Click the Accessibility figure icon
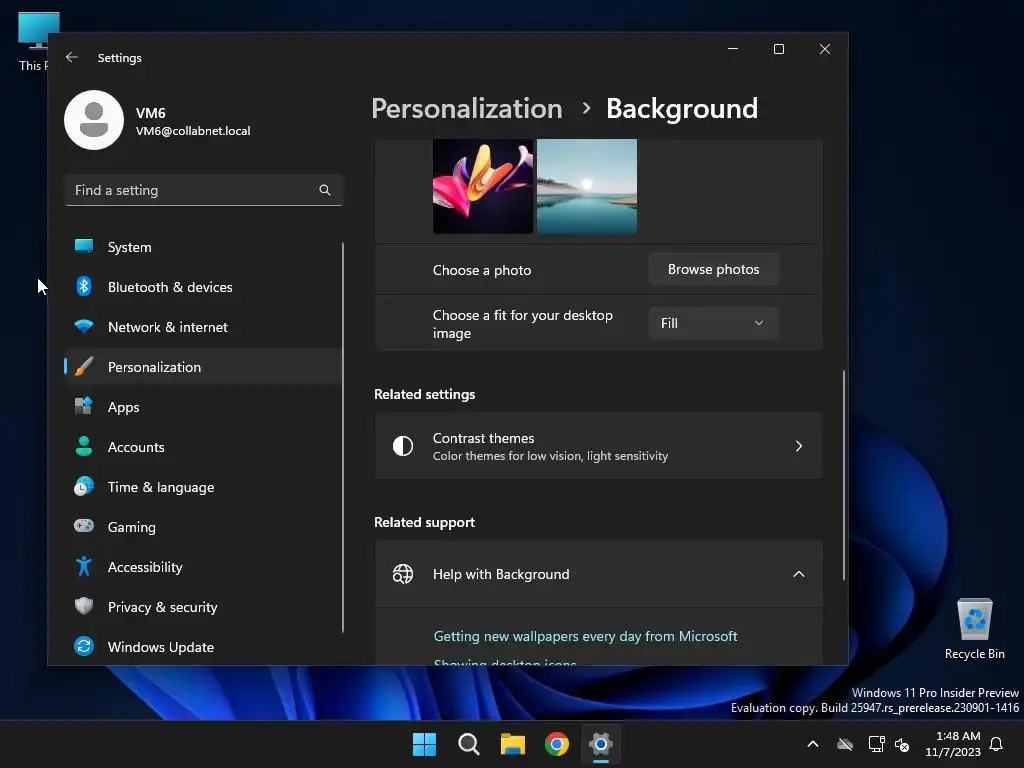Viewport: 1024px width, 768px height. click(x=84, y=566)
